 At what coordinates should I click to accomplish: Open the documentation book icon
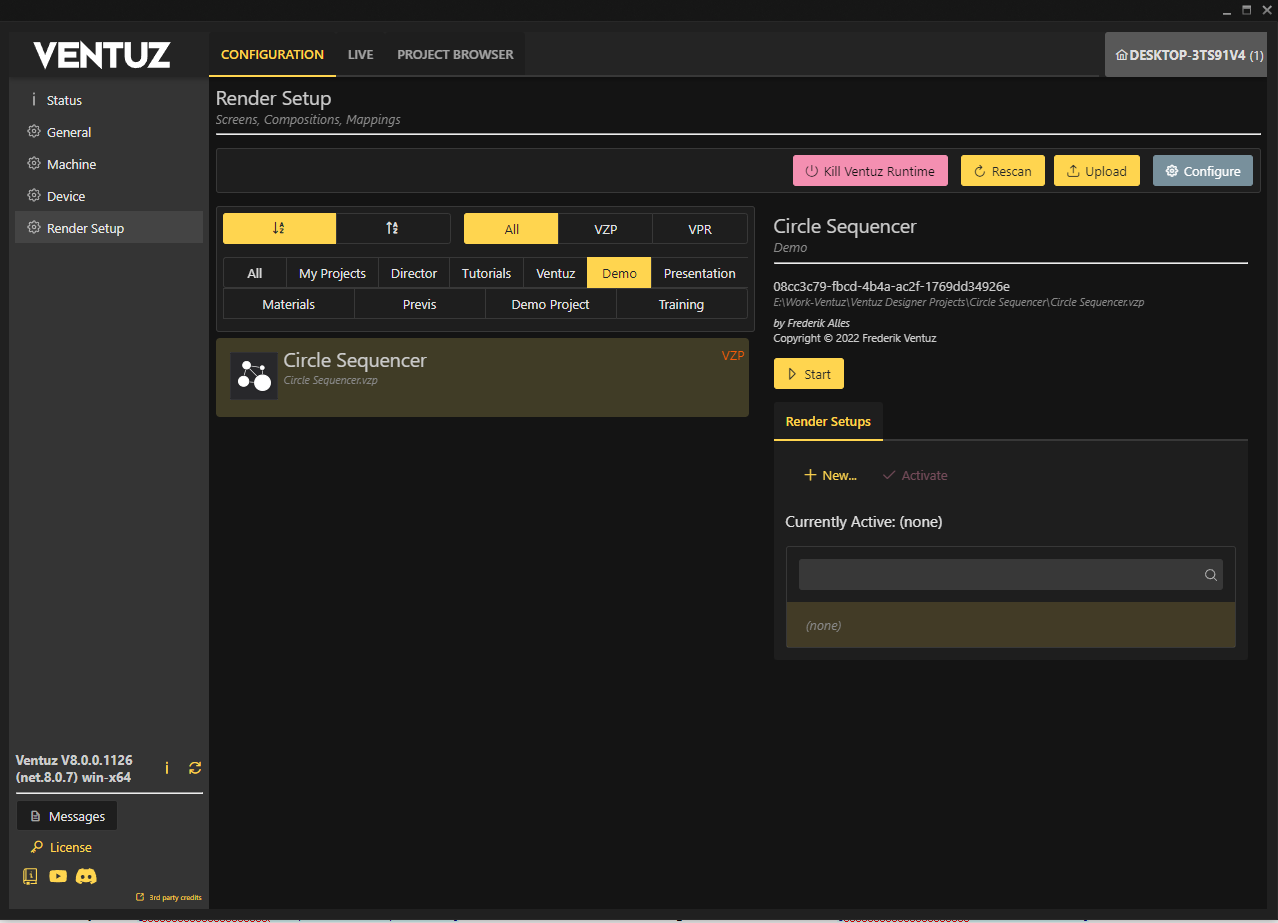coord(30,876)
